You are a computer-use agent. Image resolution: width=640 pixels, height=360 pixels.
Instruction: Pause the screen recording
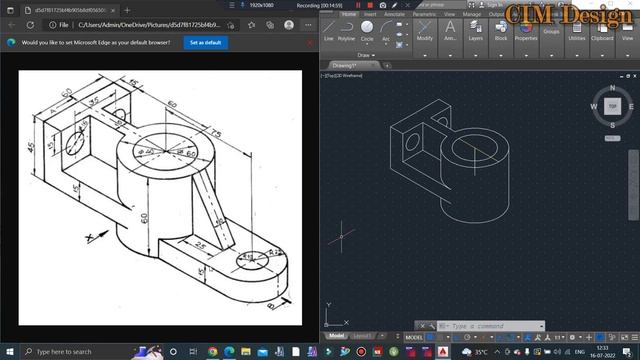click(x=358, y=5)
